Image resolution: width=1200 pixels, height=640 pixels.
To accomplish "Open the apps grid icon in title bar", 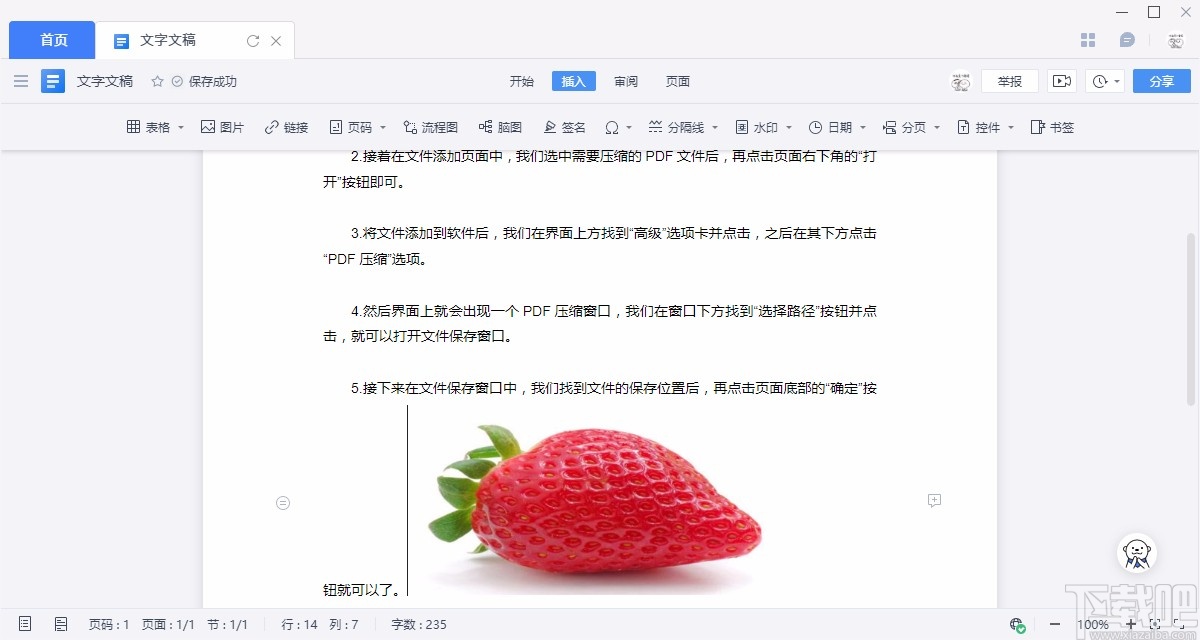I will 1088,39.
